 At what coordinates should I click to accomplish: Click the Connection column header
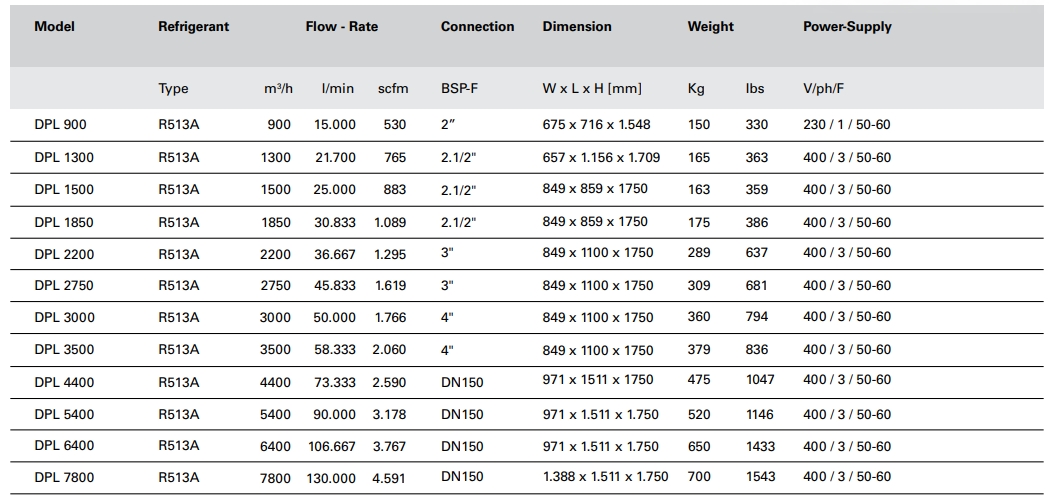point(477,27)
